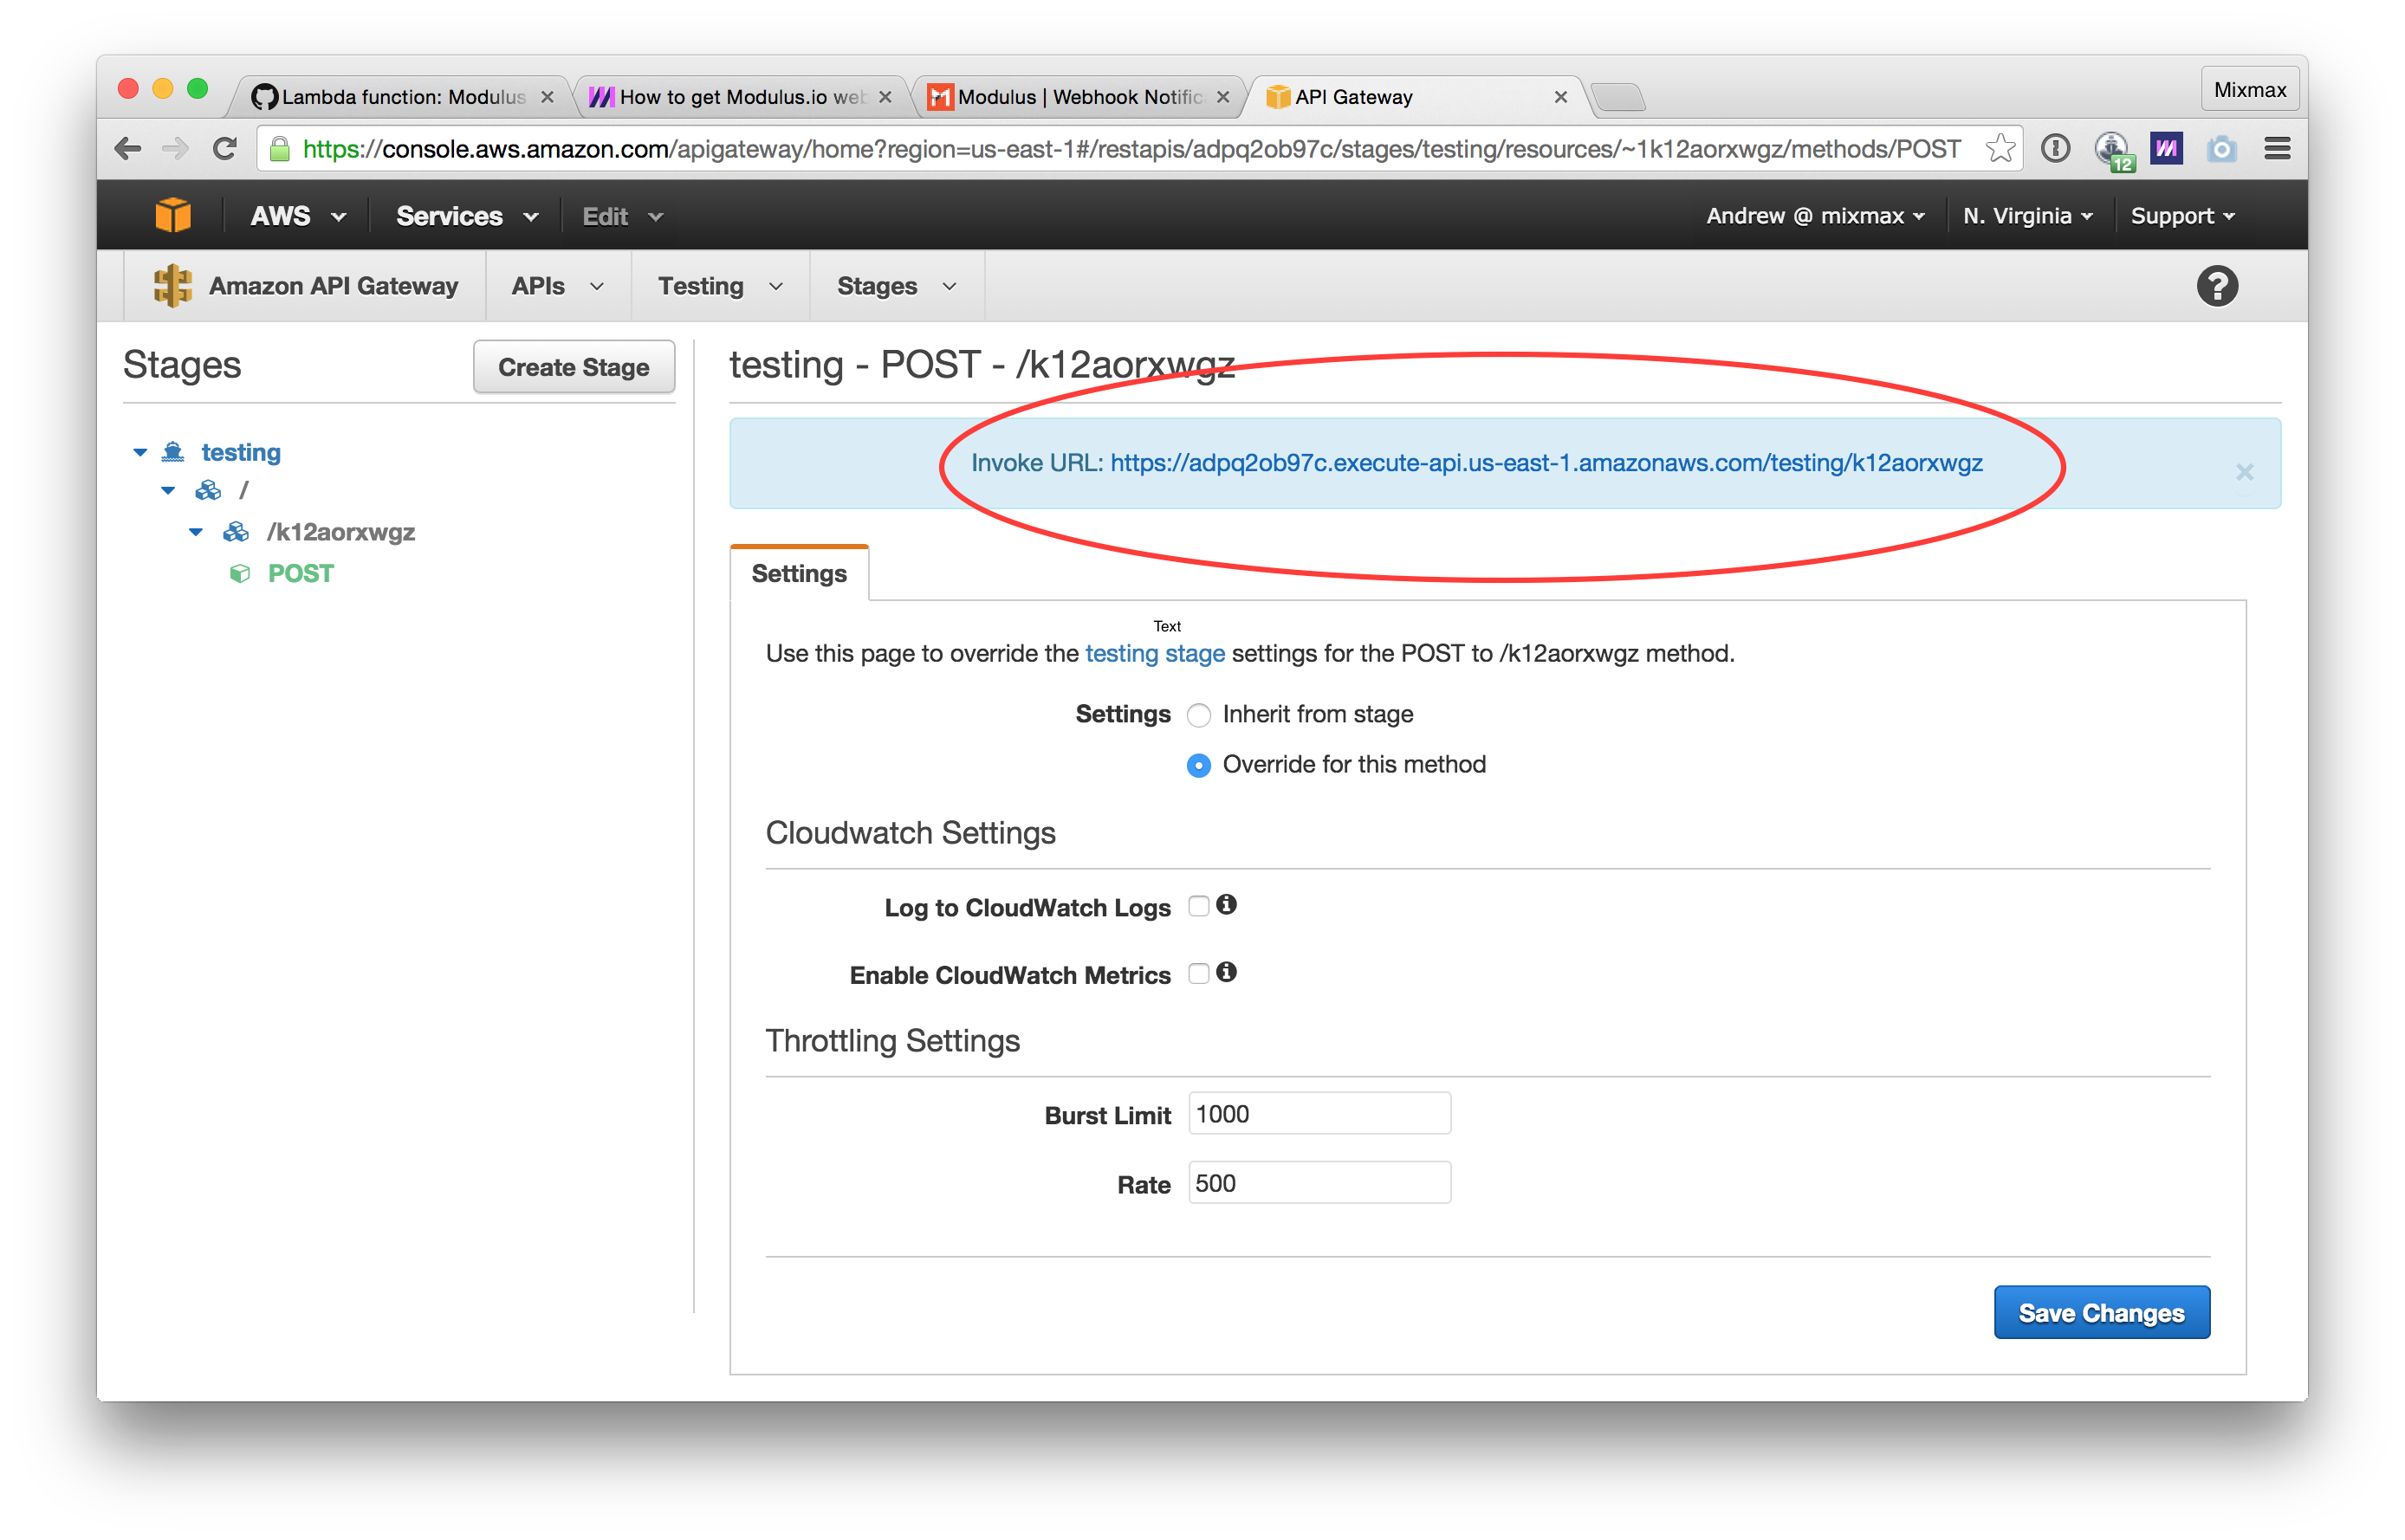This screenshot has height=1540, width=2405.
Task: Select Inherit from stage radio button
Action: coord(1197,713)
